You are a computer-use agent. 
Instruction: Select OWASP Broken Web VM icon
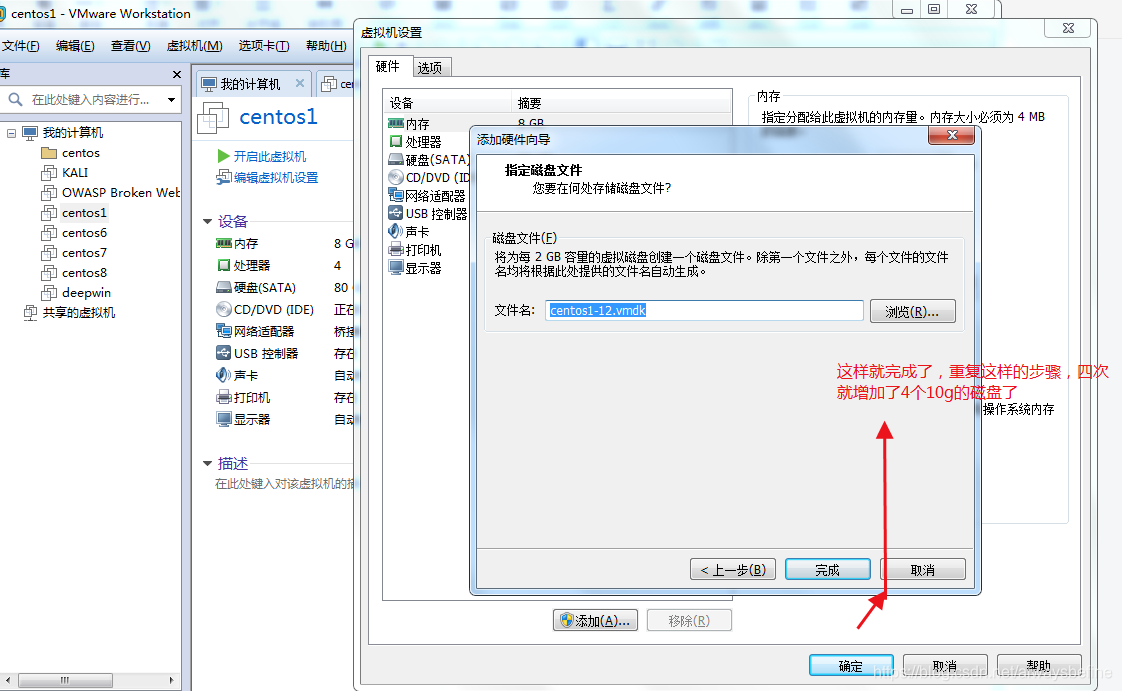tap(49, 193)
